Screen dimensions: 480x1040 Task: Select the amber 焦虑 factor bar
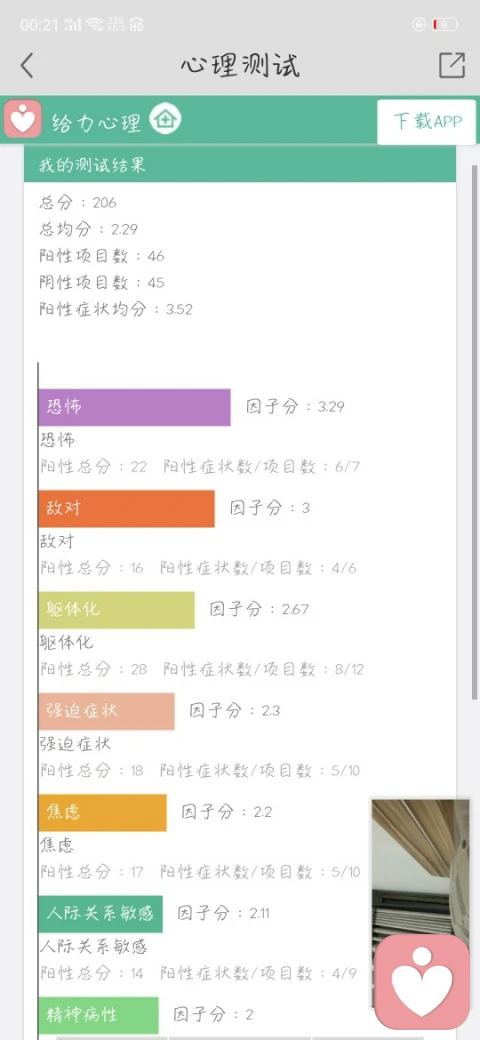click(103, 812)
